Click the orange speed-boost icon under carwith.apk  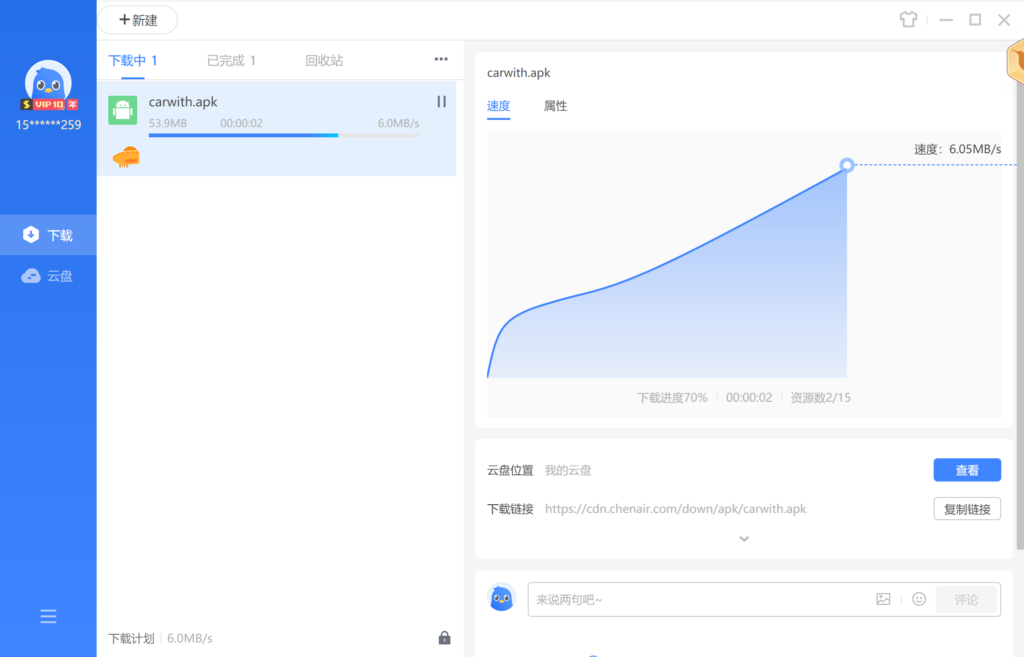point(126,157)
